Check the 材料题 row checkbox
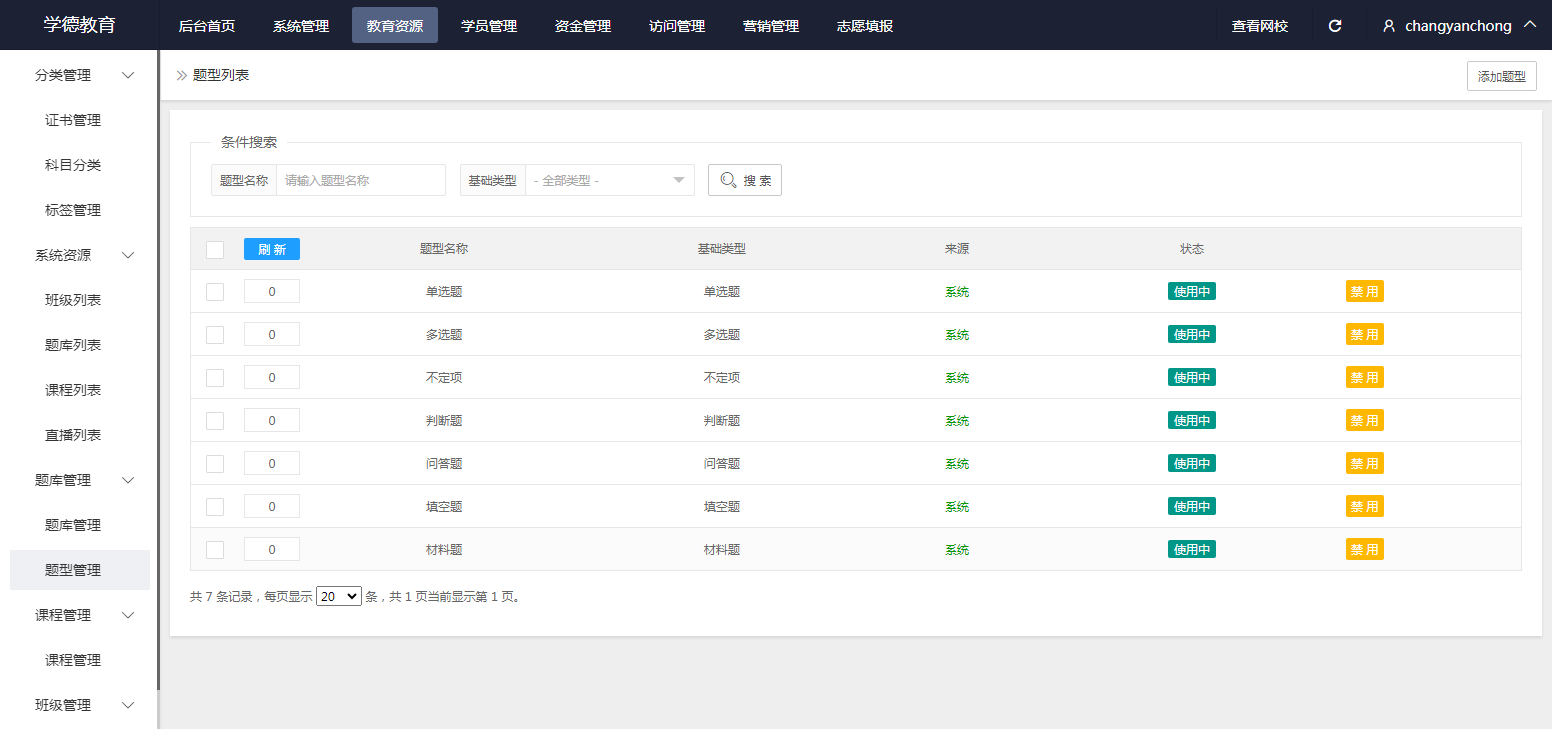Screen dimensions: 1552x729 click(x=215, y=550)
